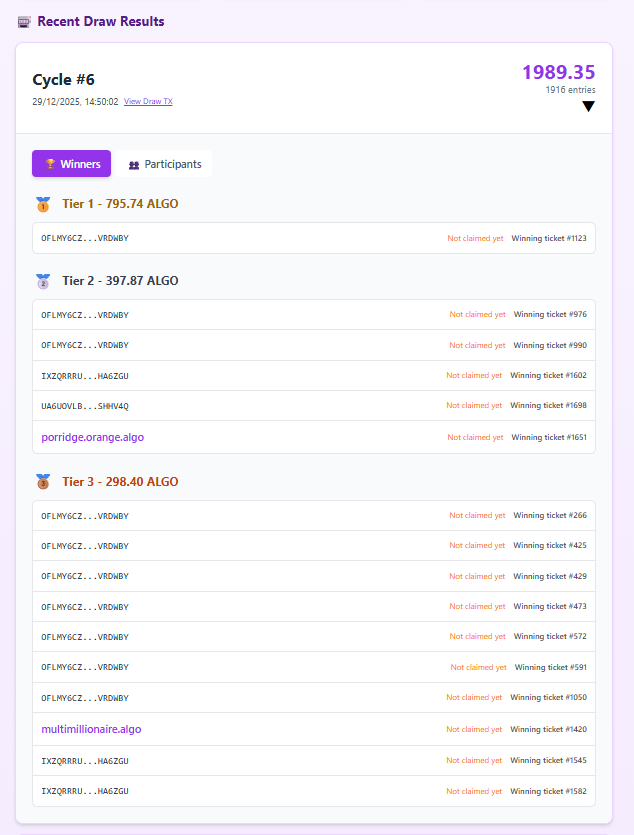Screen dimensions: 634x835
Task: Click Not claimed yet on ticket #591 row
Action: tap(479, 667)
